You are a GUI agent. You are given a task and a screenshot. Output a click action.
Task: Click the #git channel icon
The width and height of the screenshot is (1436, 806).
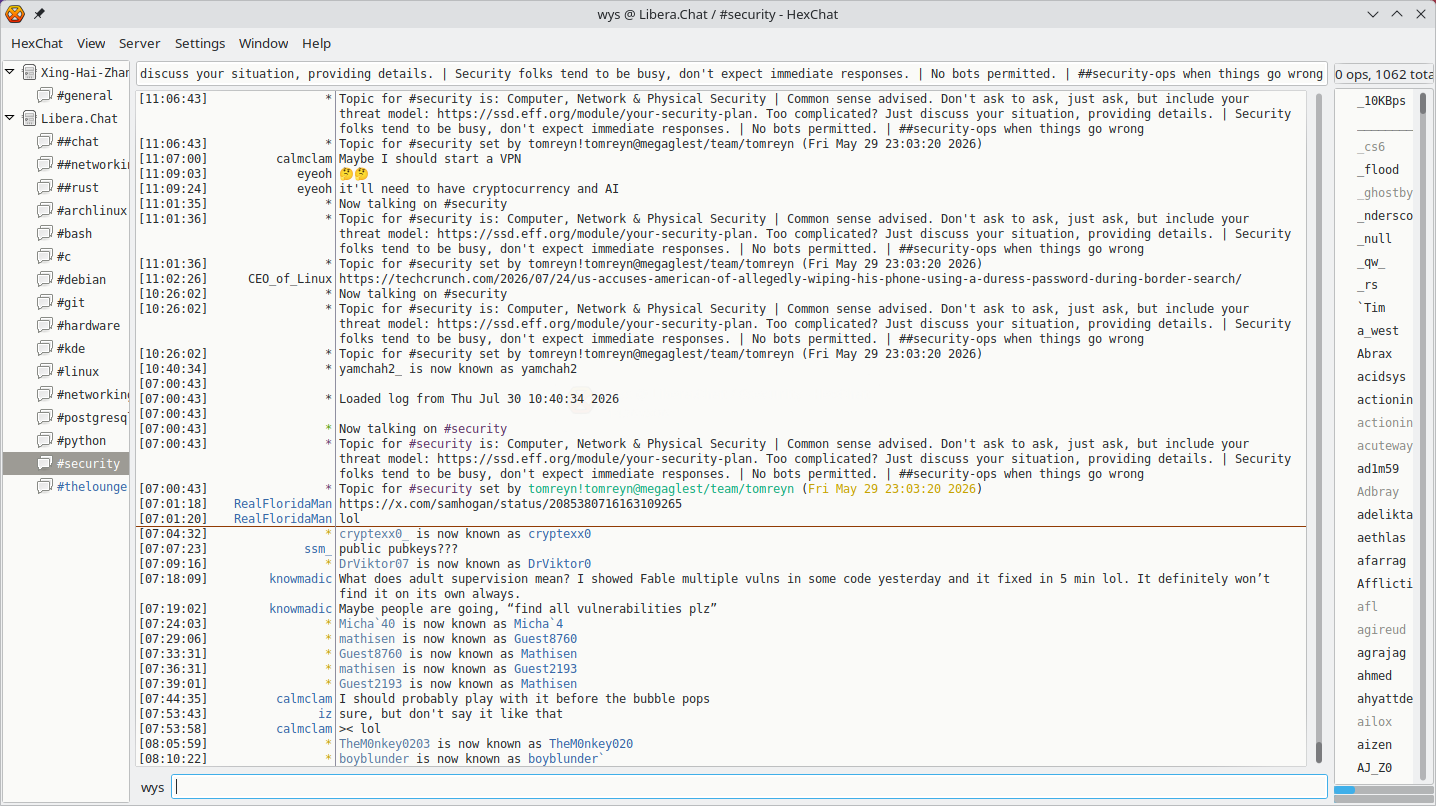[44, 303]
